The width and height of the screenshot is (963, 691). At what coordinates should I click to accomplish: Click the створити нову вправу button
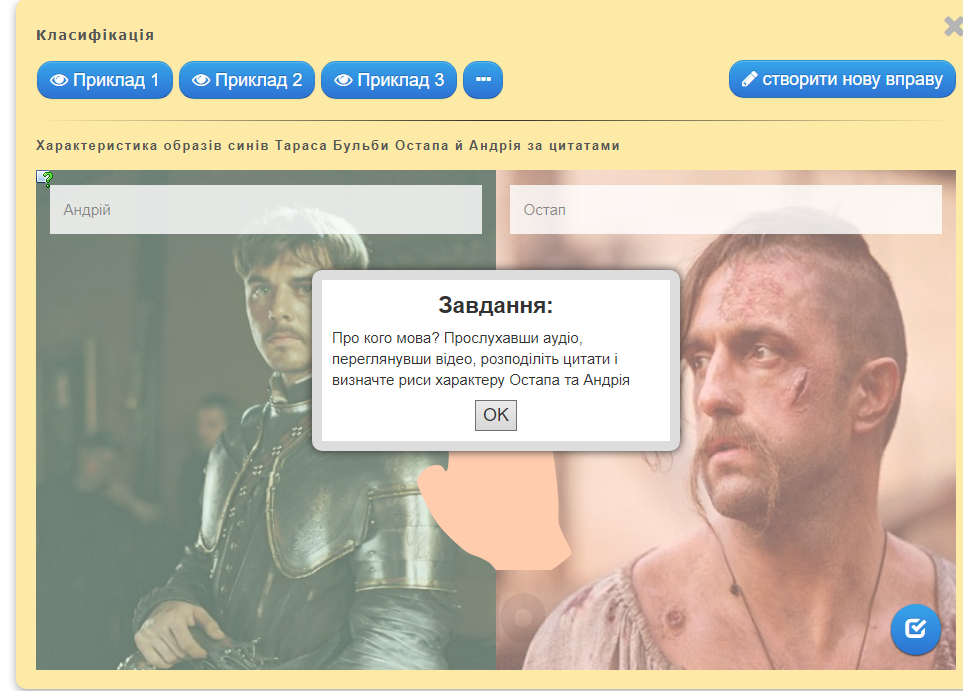[x=842, y=79]
